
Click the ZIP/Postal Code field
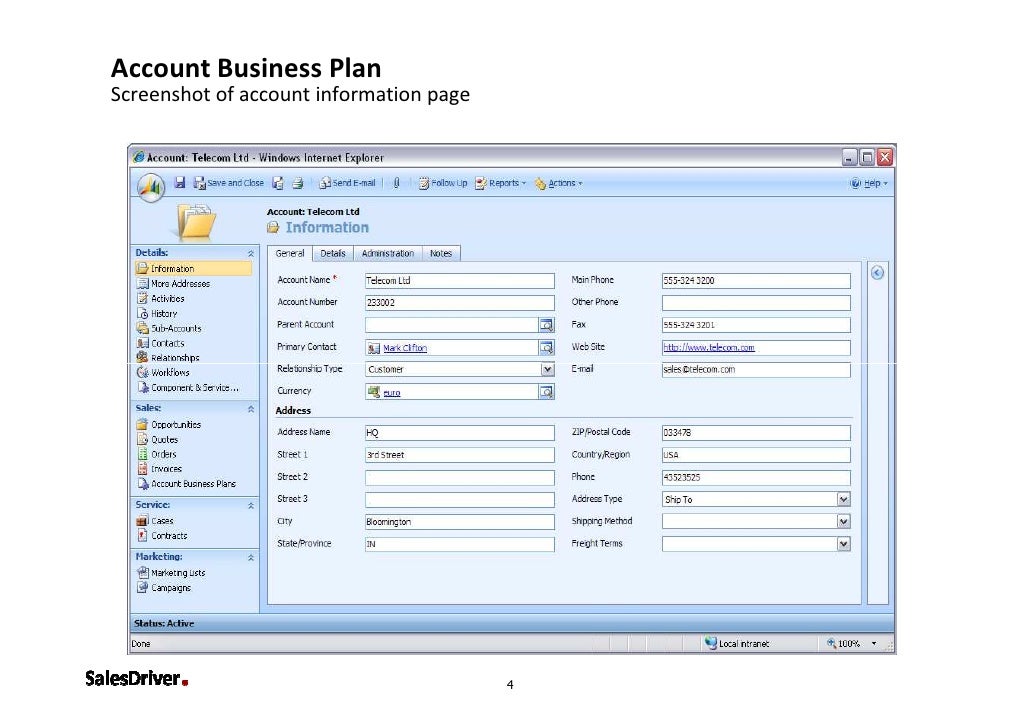click(756, 432)
